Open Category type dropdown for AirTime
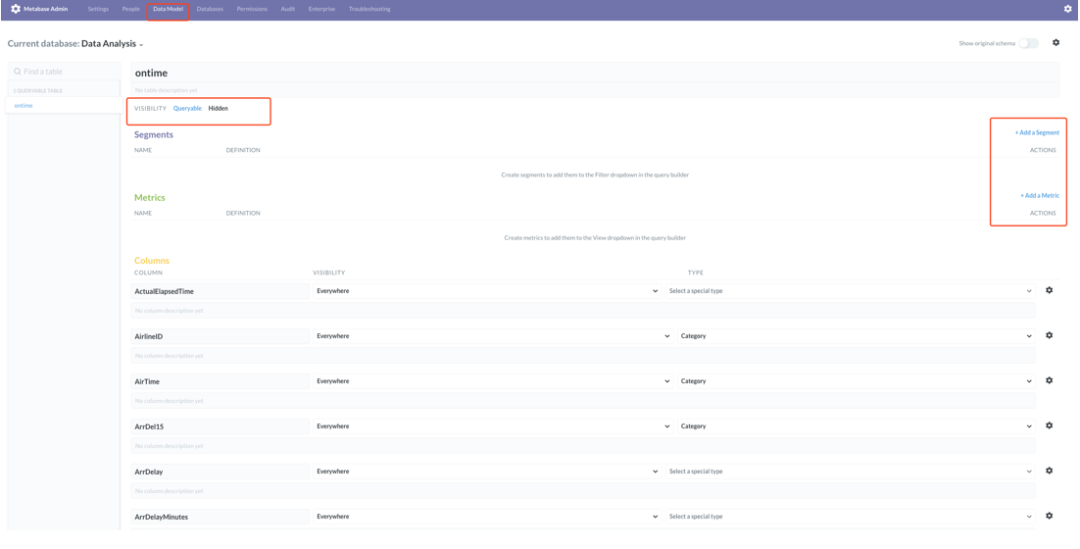Screen dimensions: 1080x549 point(856,381)
